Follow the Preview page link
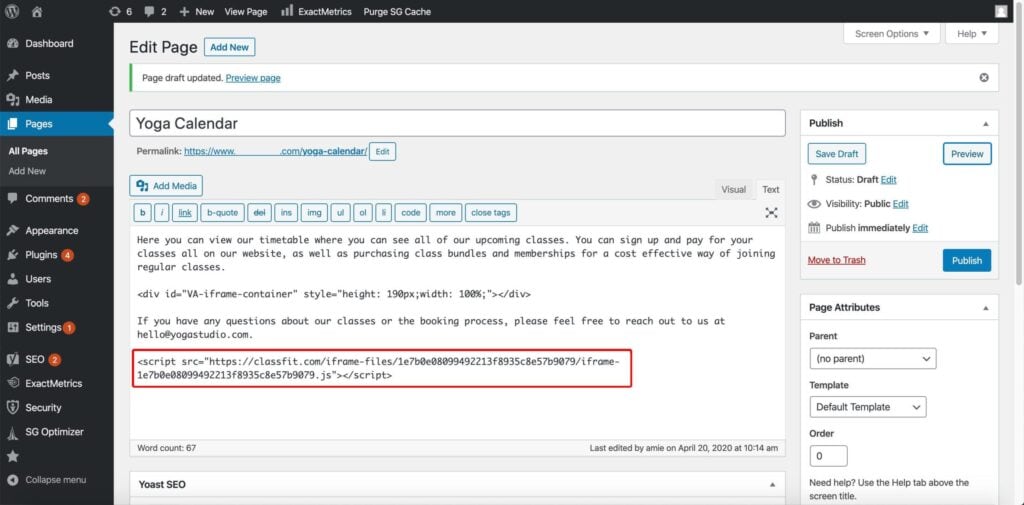This screenshot has width=1024, height=505. [x=253, y=78]
